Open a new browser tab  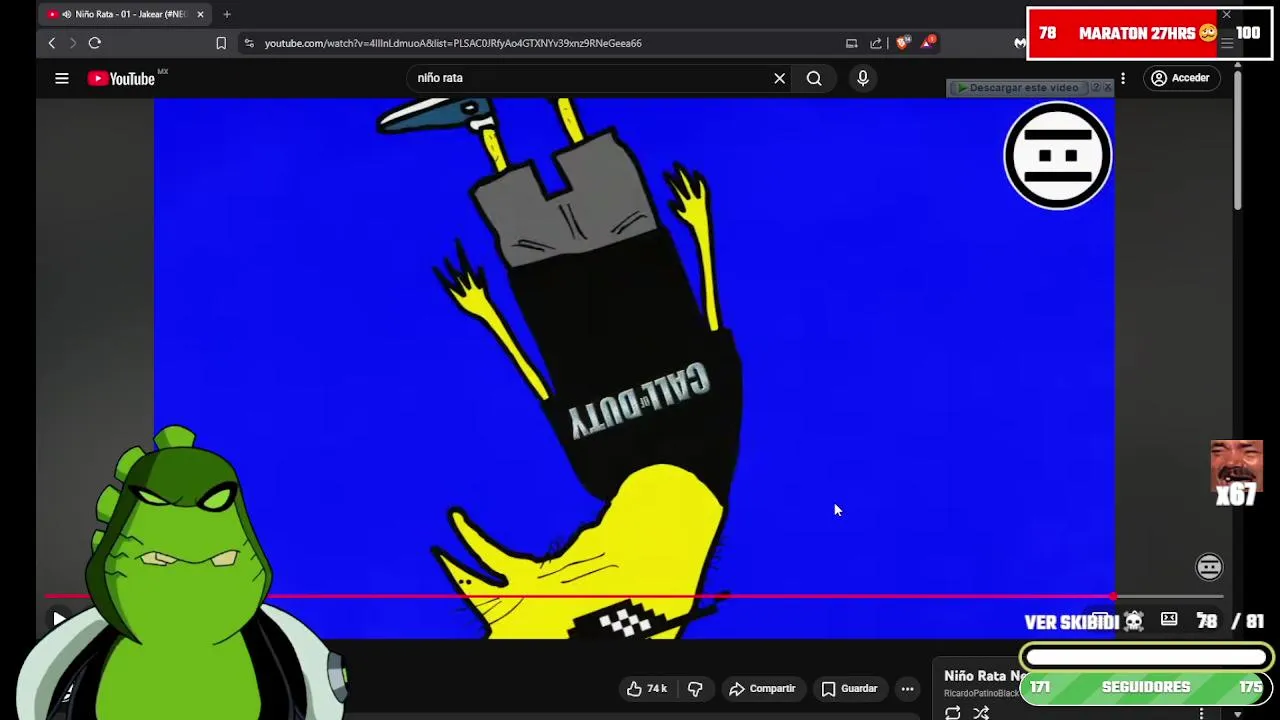click(x=227, y=14)
